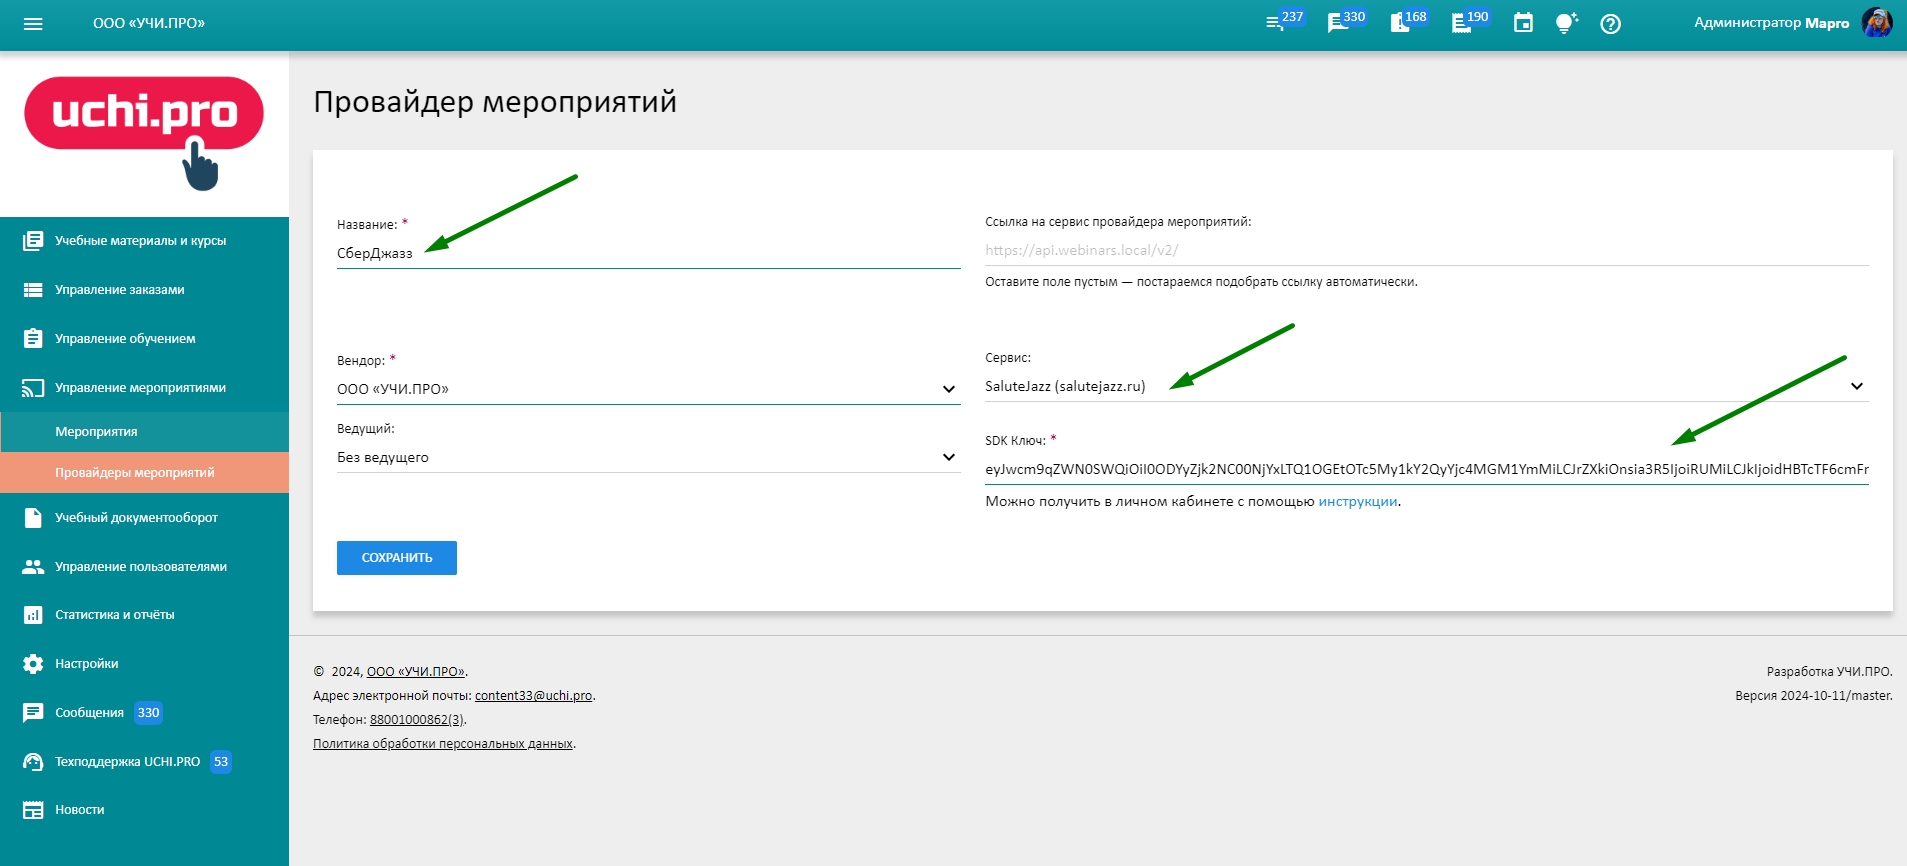Screen dimensions: 1907x866
Task: Open the Сервис dropdown arrow
Action: click(x=1857, y=386)
